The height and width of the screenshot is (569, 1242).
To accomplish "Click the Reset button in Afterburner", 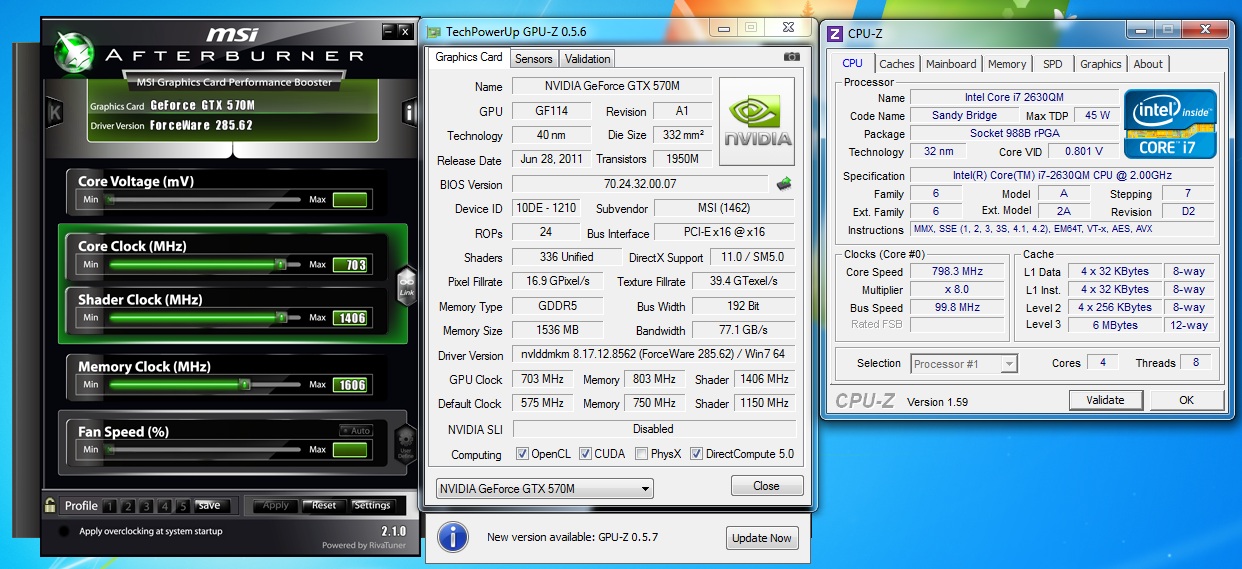I will pos(324,506).
